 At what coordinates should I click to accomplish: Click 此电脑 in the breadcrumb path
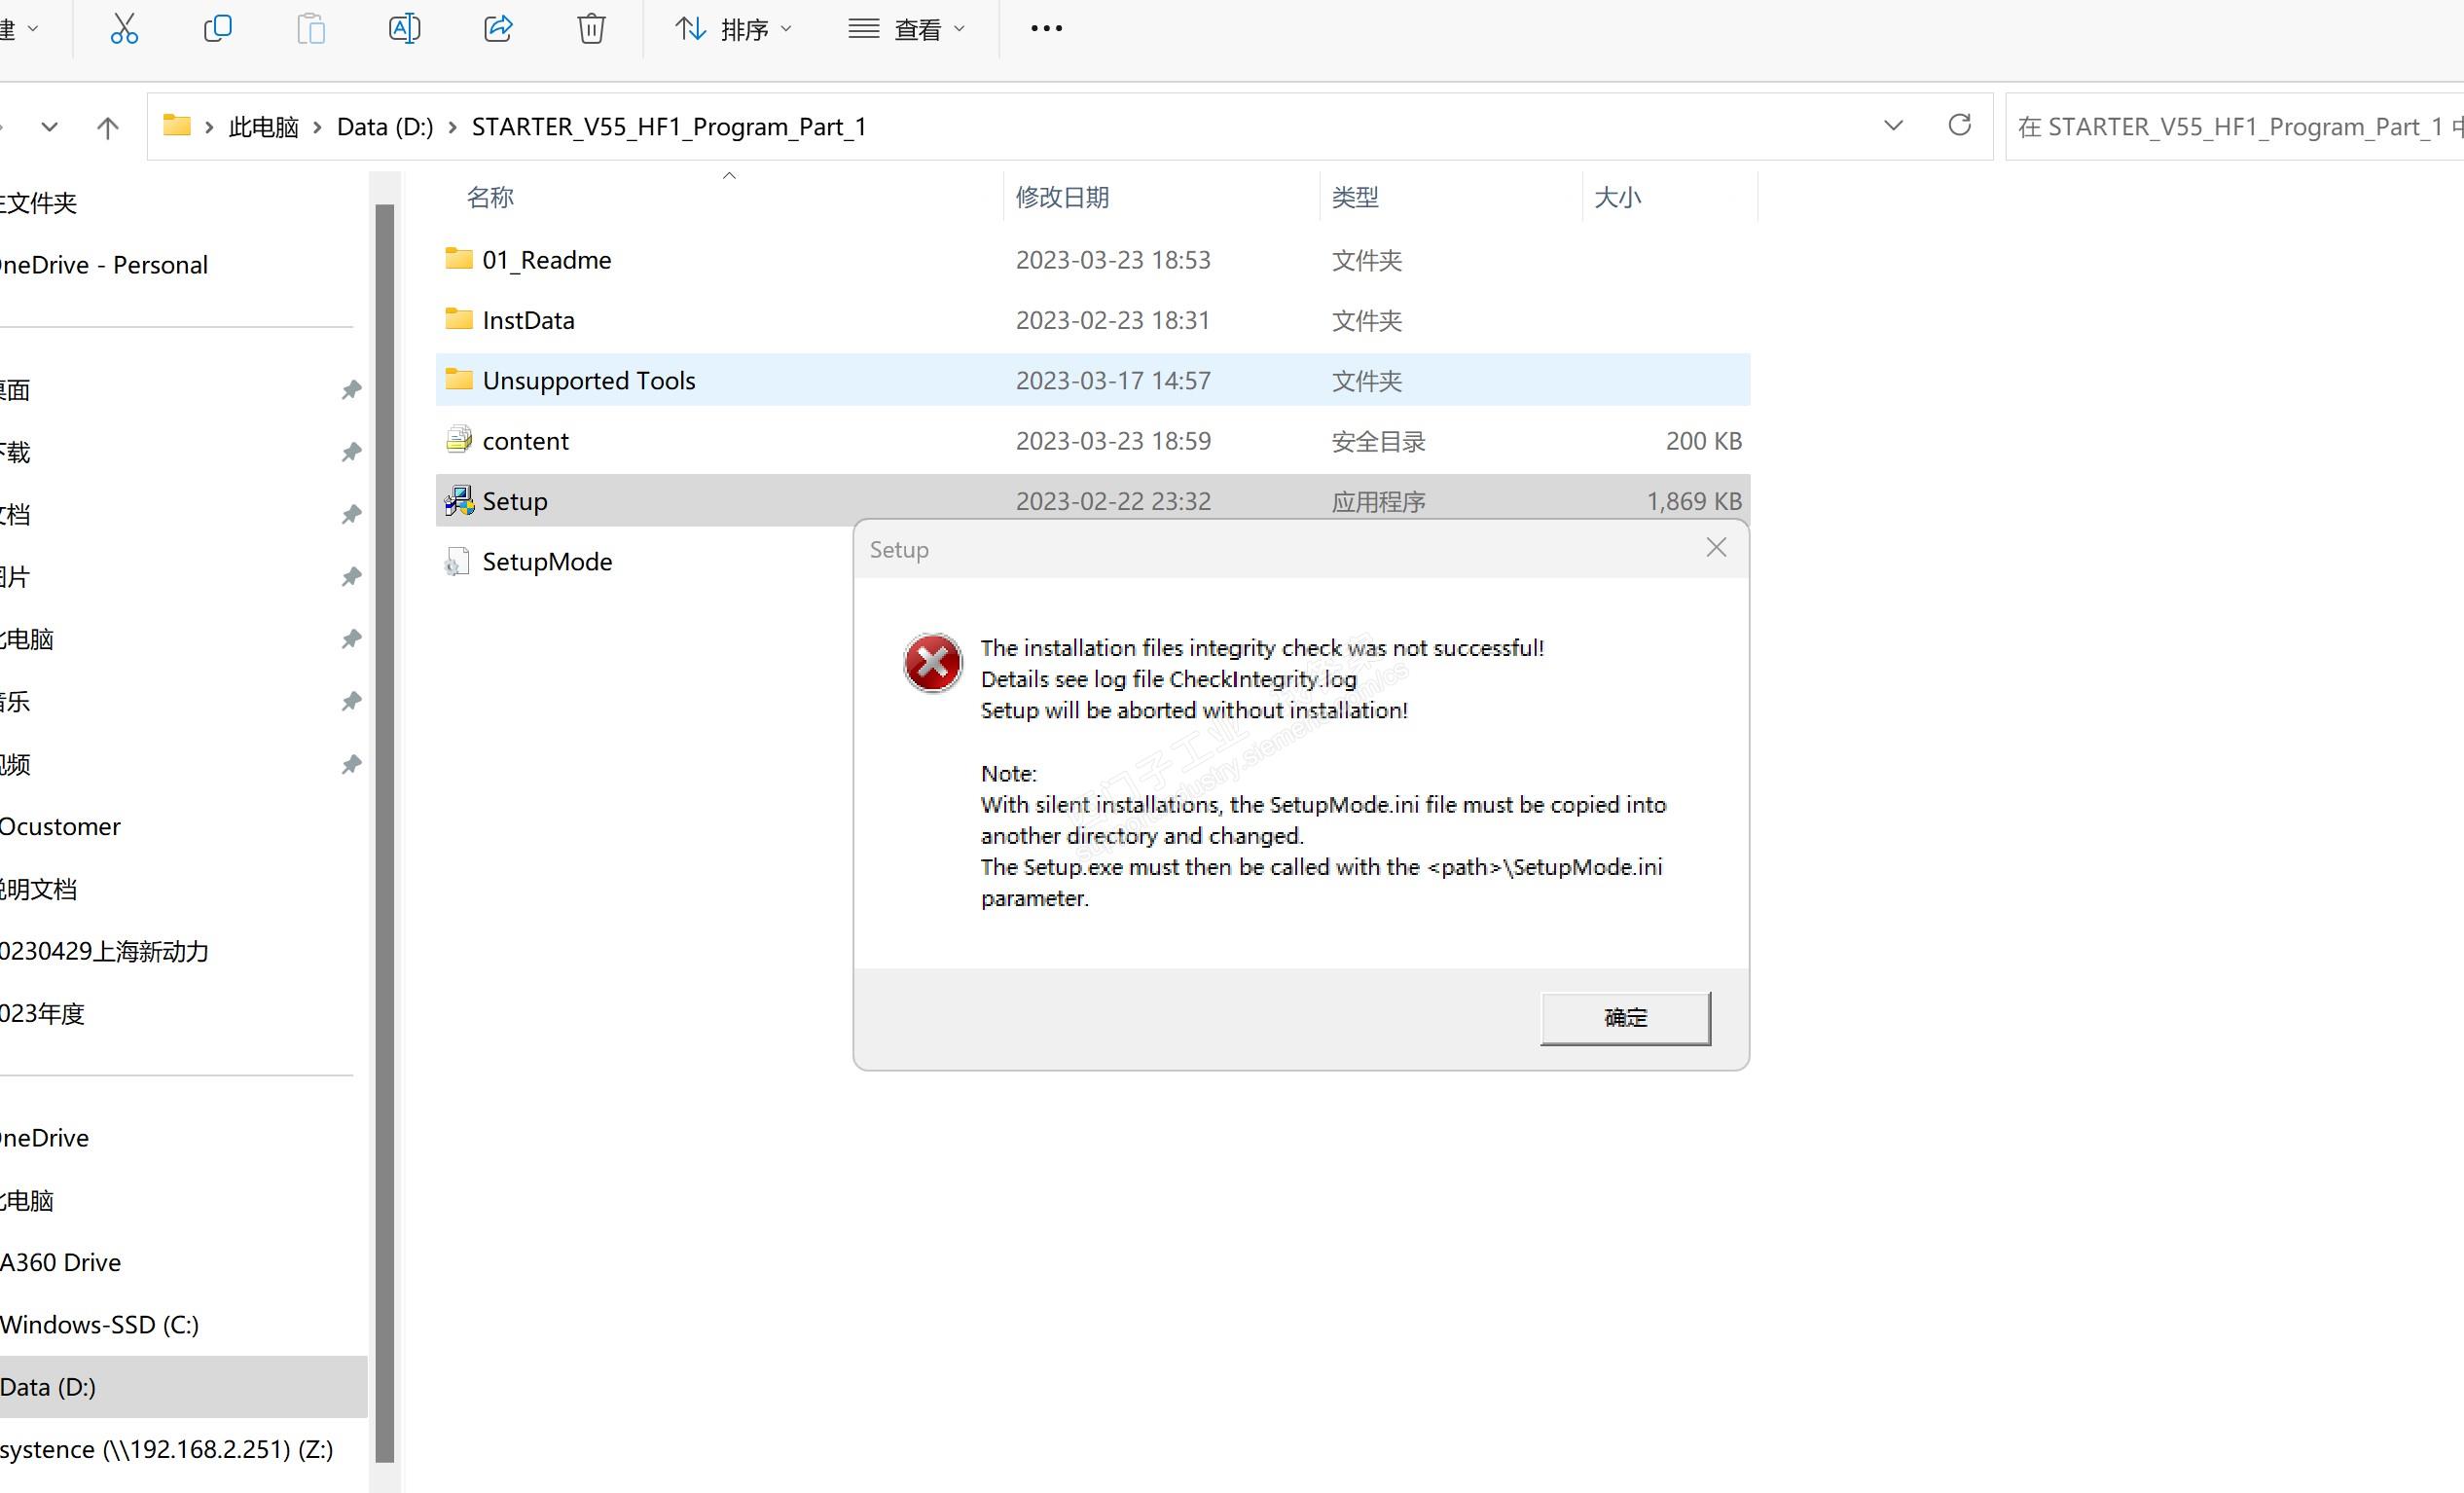pyautogui.click(x=263, y=127)
